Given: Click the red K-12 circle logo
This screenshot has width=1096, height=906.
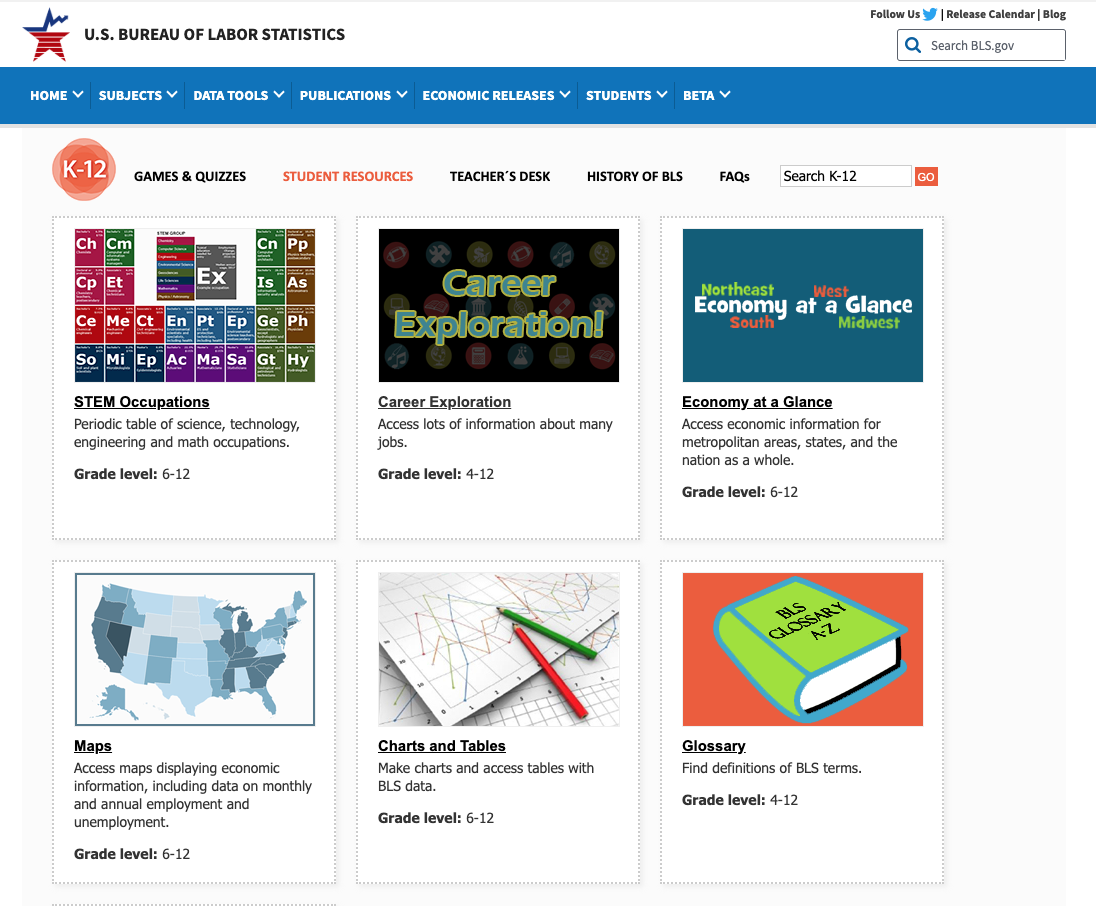Looking at the screenshot, I should point(84,169).
